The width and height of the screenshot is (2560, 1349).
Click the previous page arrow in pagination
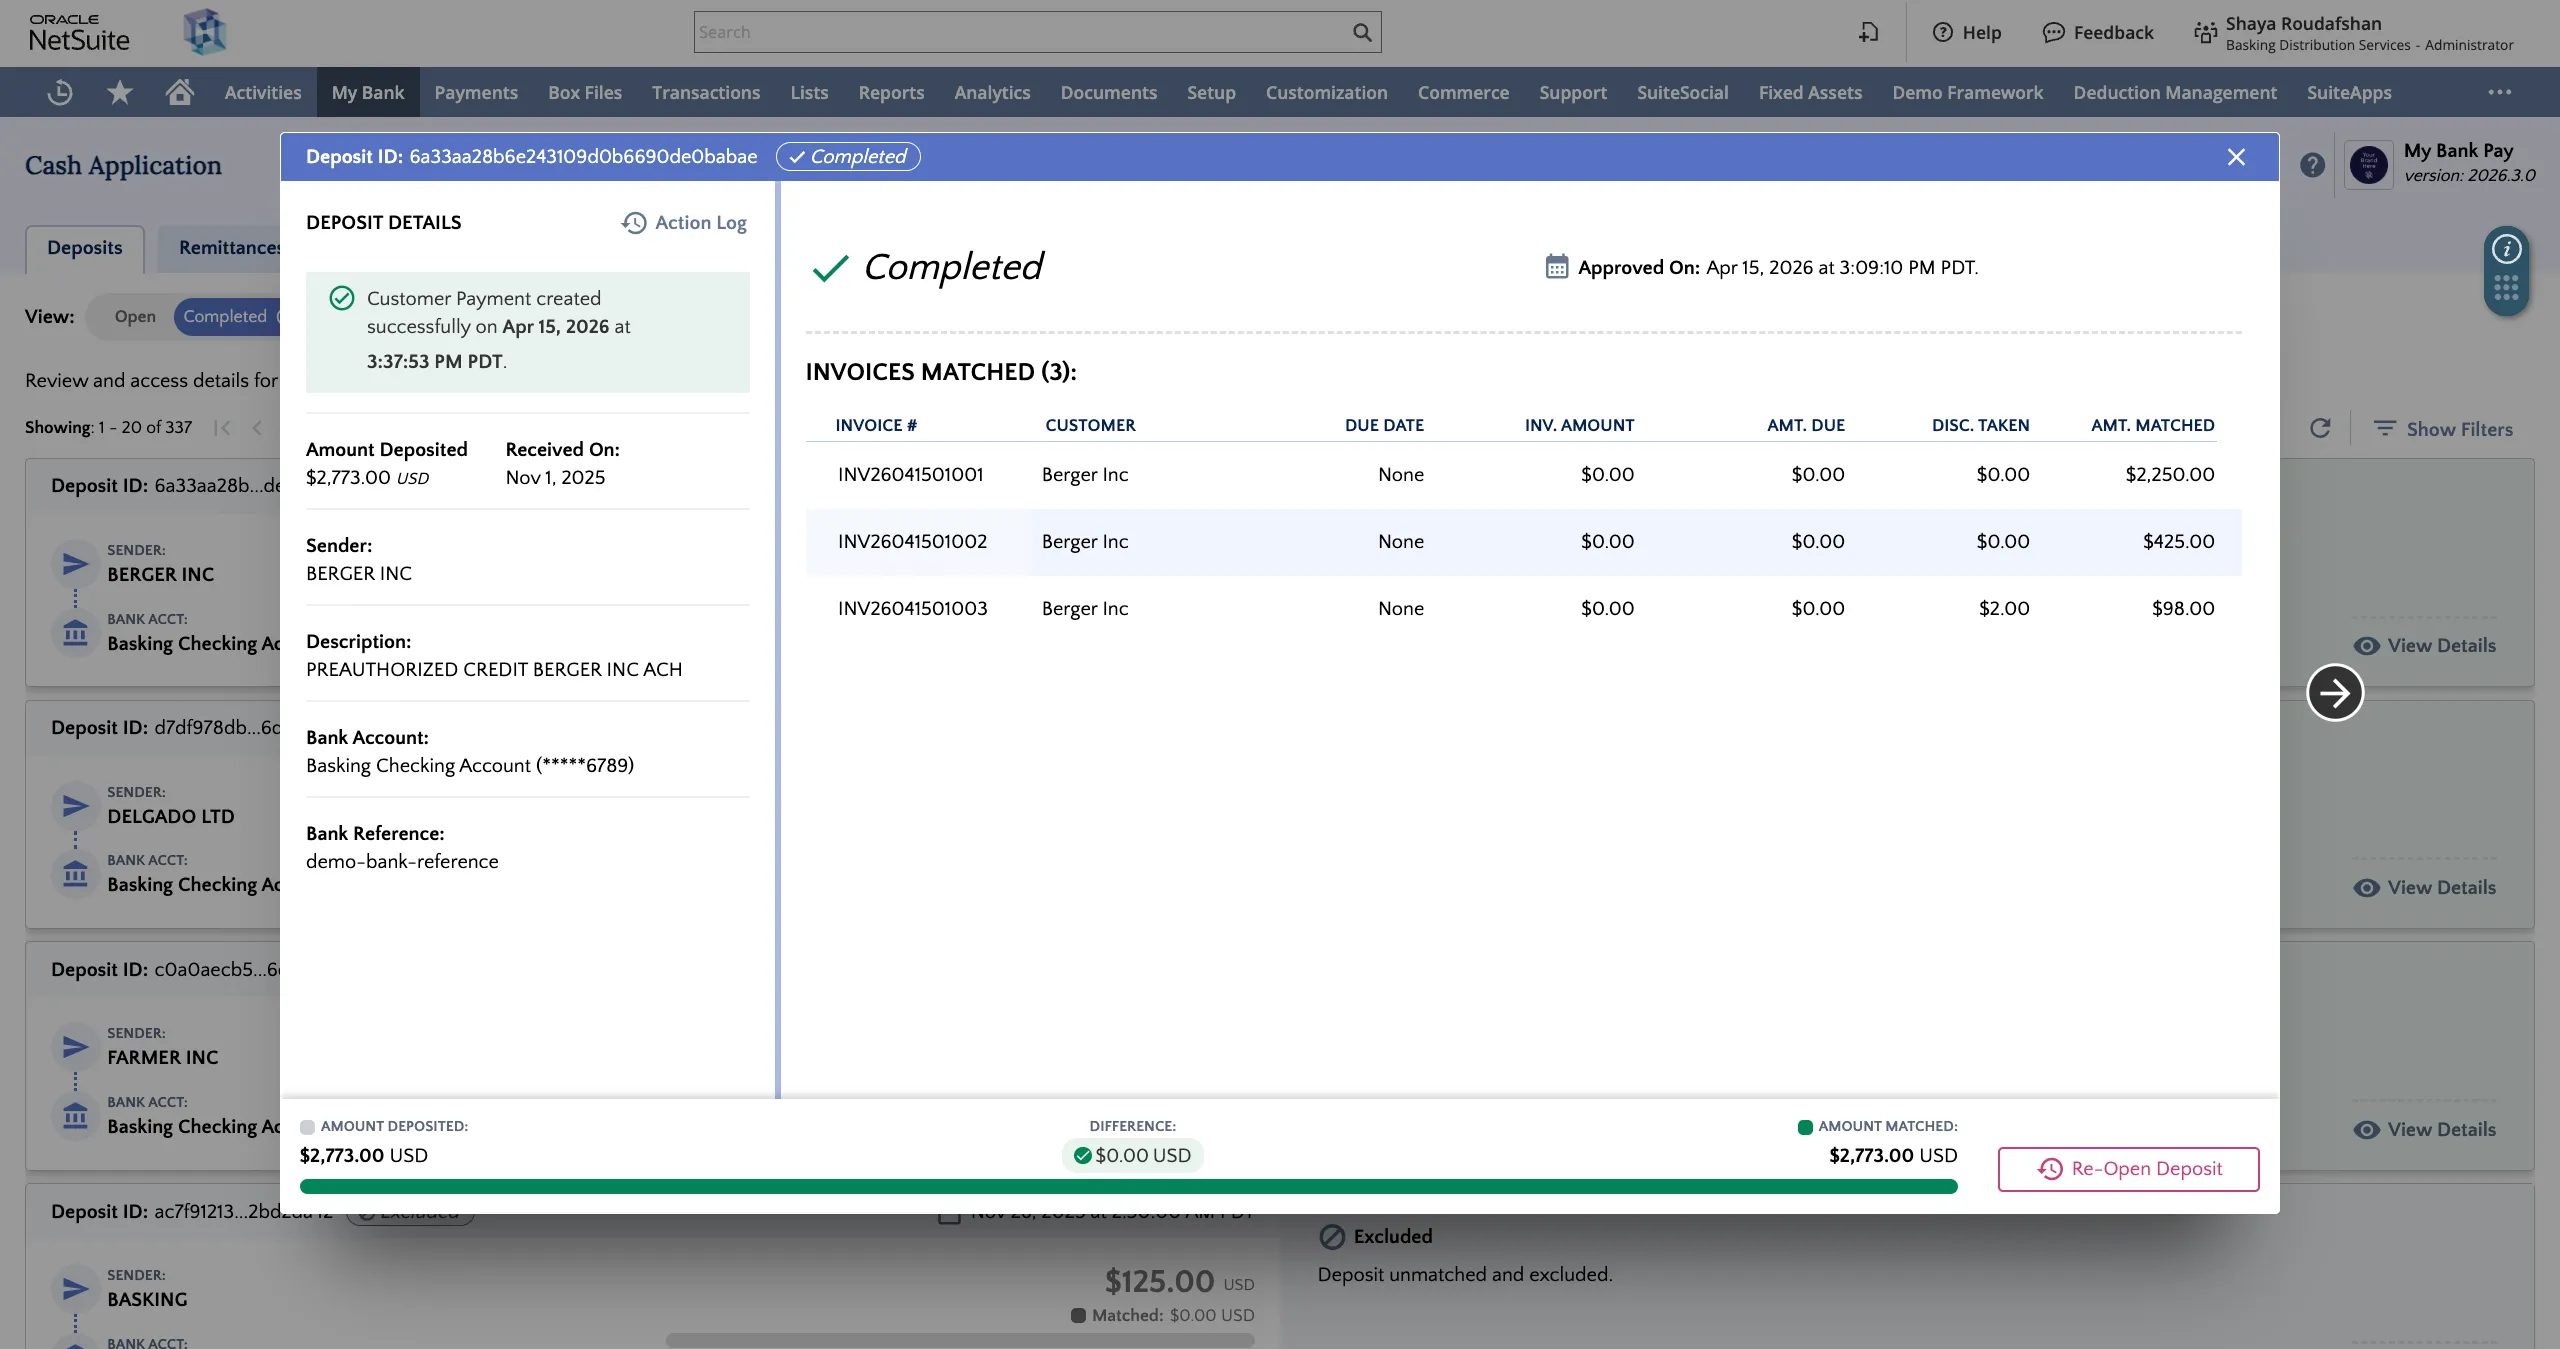[x=257, y=428]
